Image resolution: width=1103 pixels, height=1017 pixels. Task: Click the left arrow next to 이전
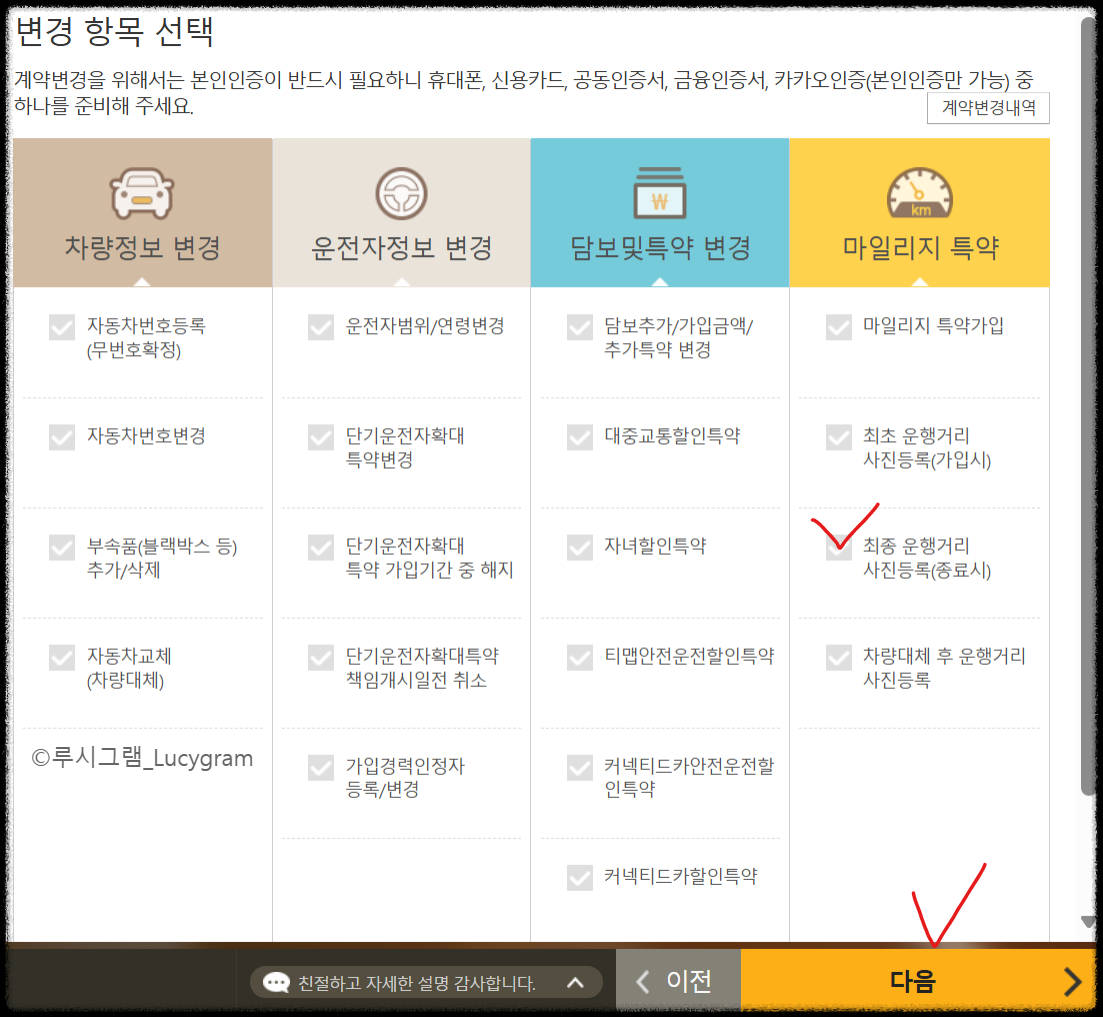pos(642,982)
